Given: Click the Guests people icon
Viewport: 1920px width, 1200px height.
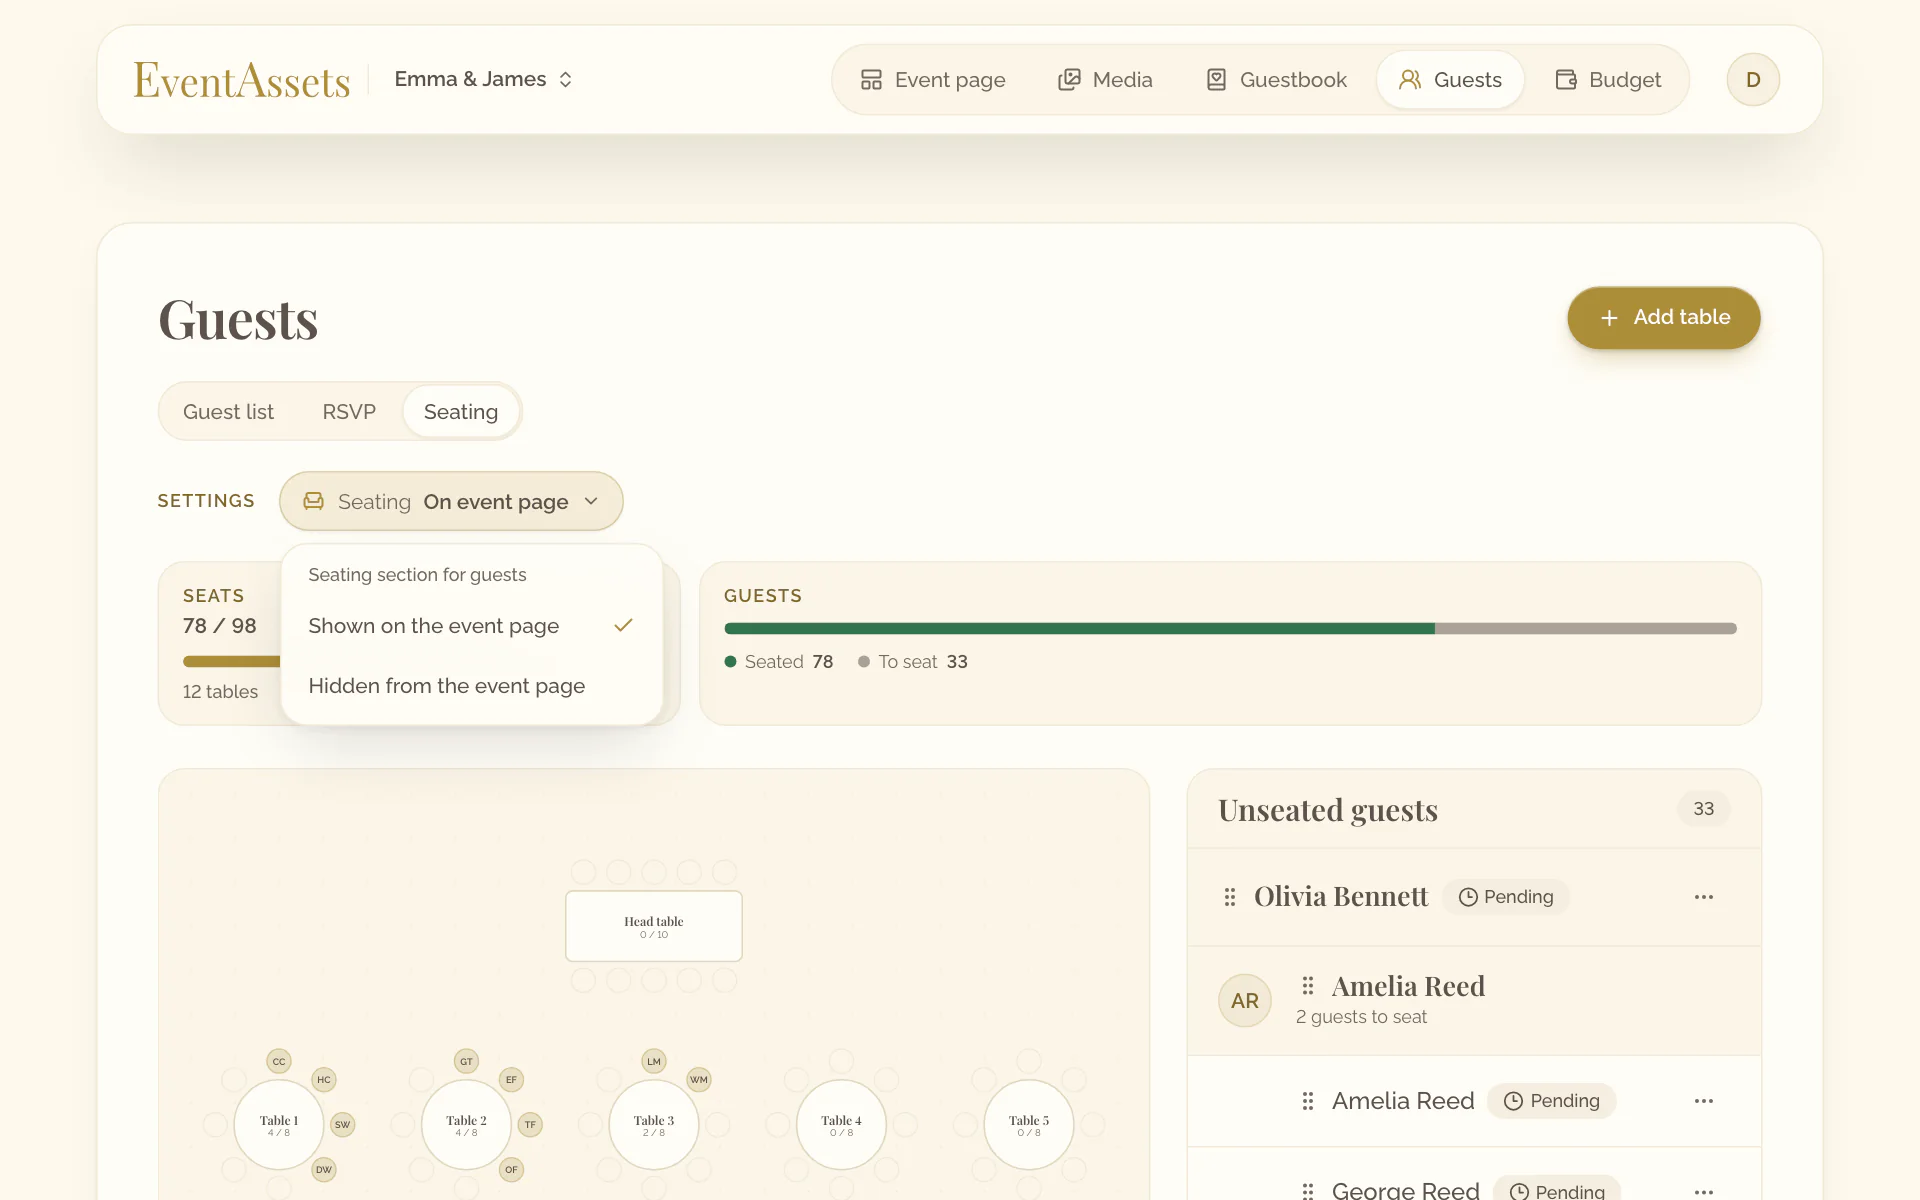Looking at the screenshot, I should 1410,80.
